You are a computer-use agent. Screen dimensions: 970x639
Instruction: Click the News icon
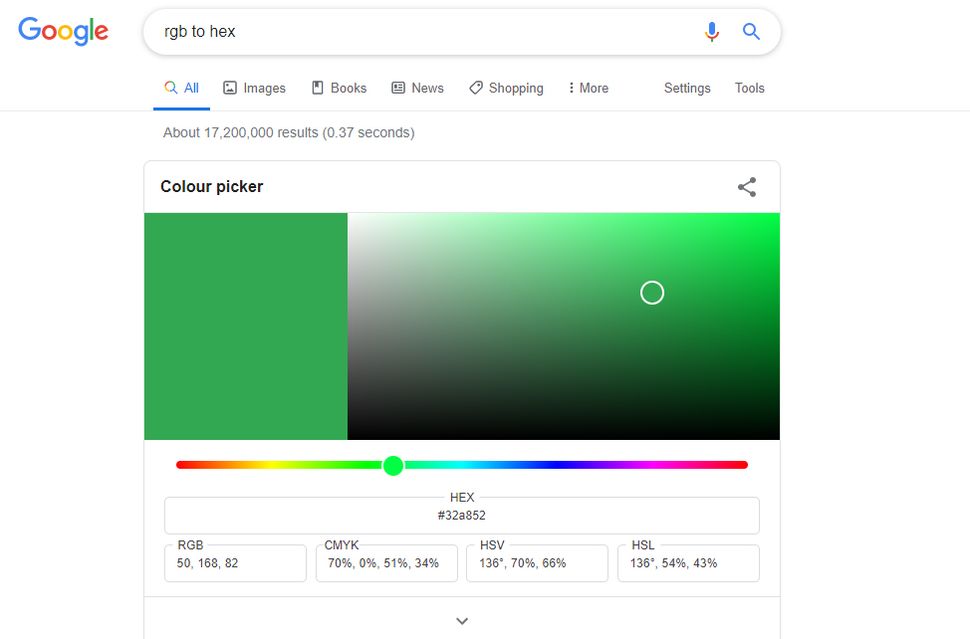coord(398,88)
